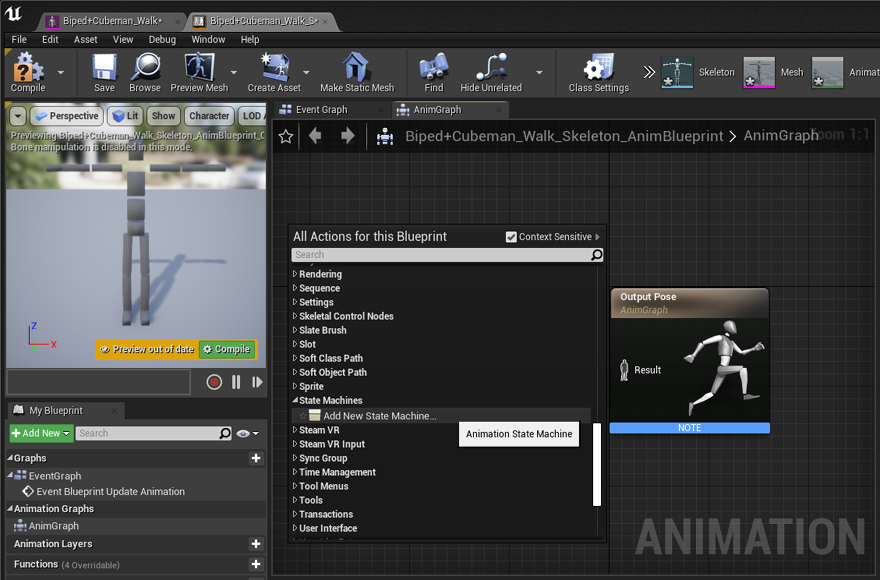The width and height of the screenshot is (880, 580).
Task: Open Hide Unrelated options dropdown
Action: click(x=539, y=72)
